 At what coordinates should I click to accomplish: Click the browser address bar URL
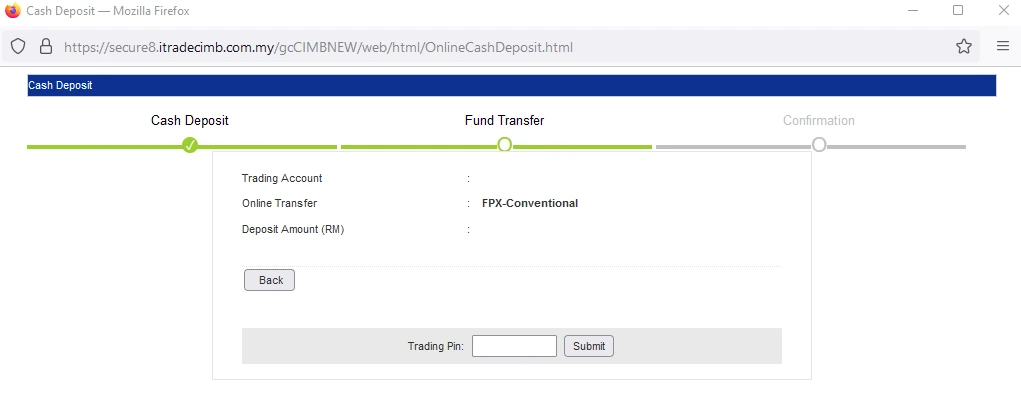pos(318,47)
